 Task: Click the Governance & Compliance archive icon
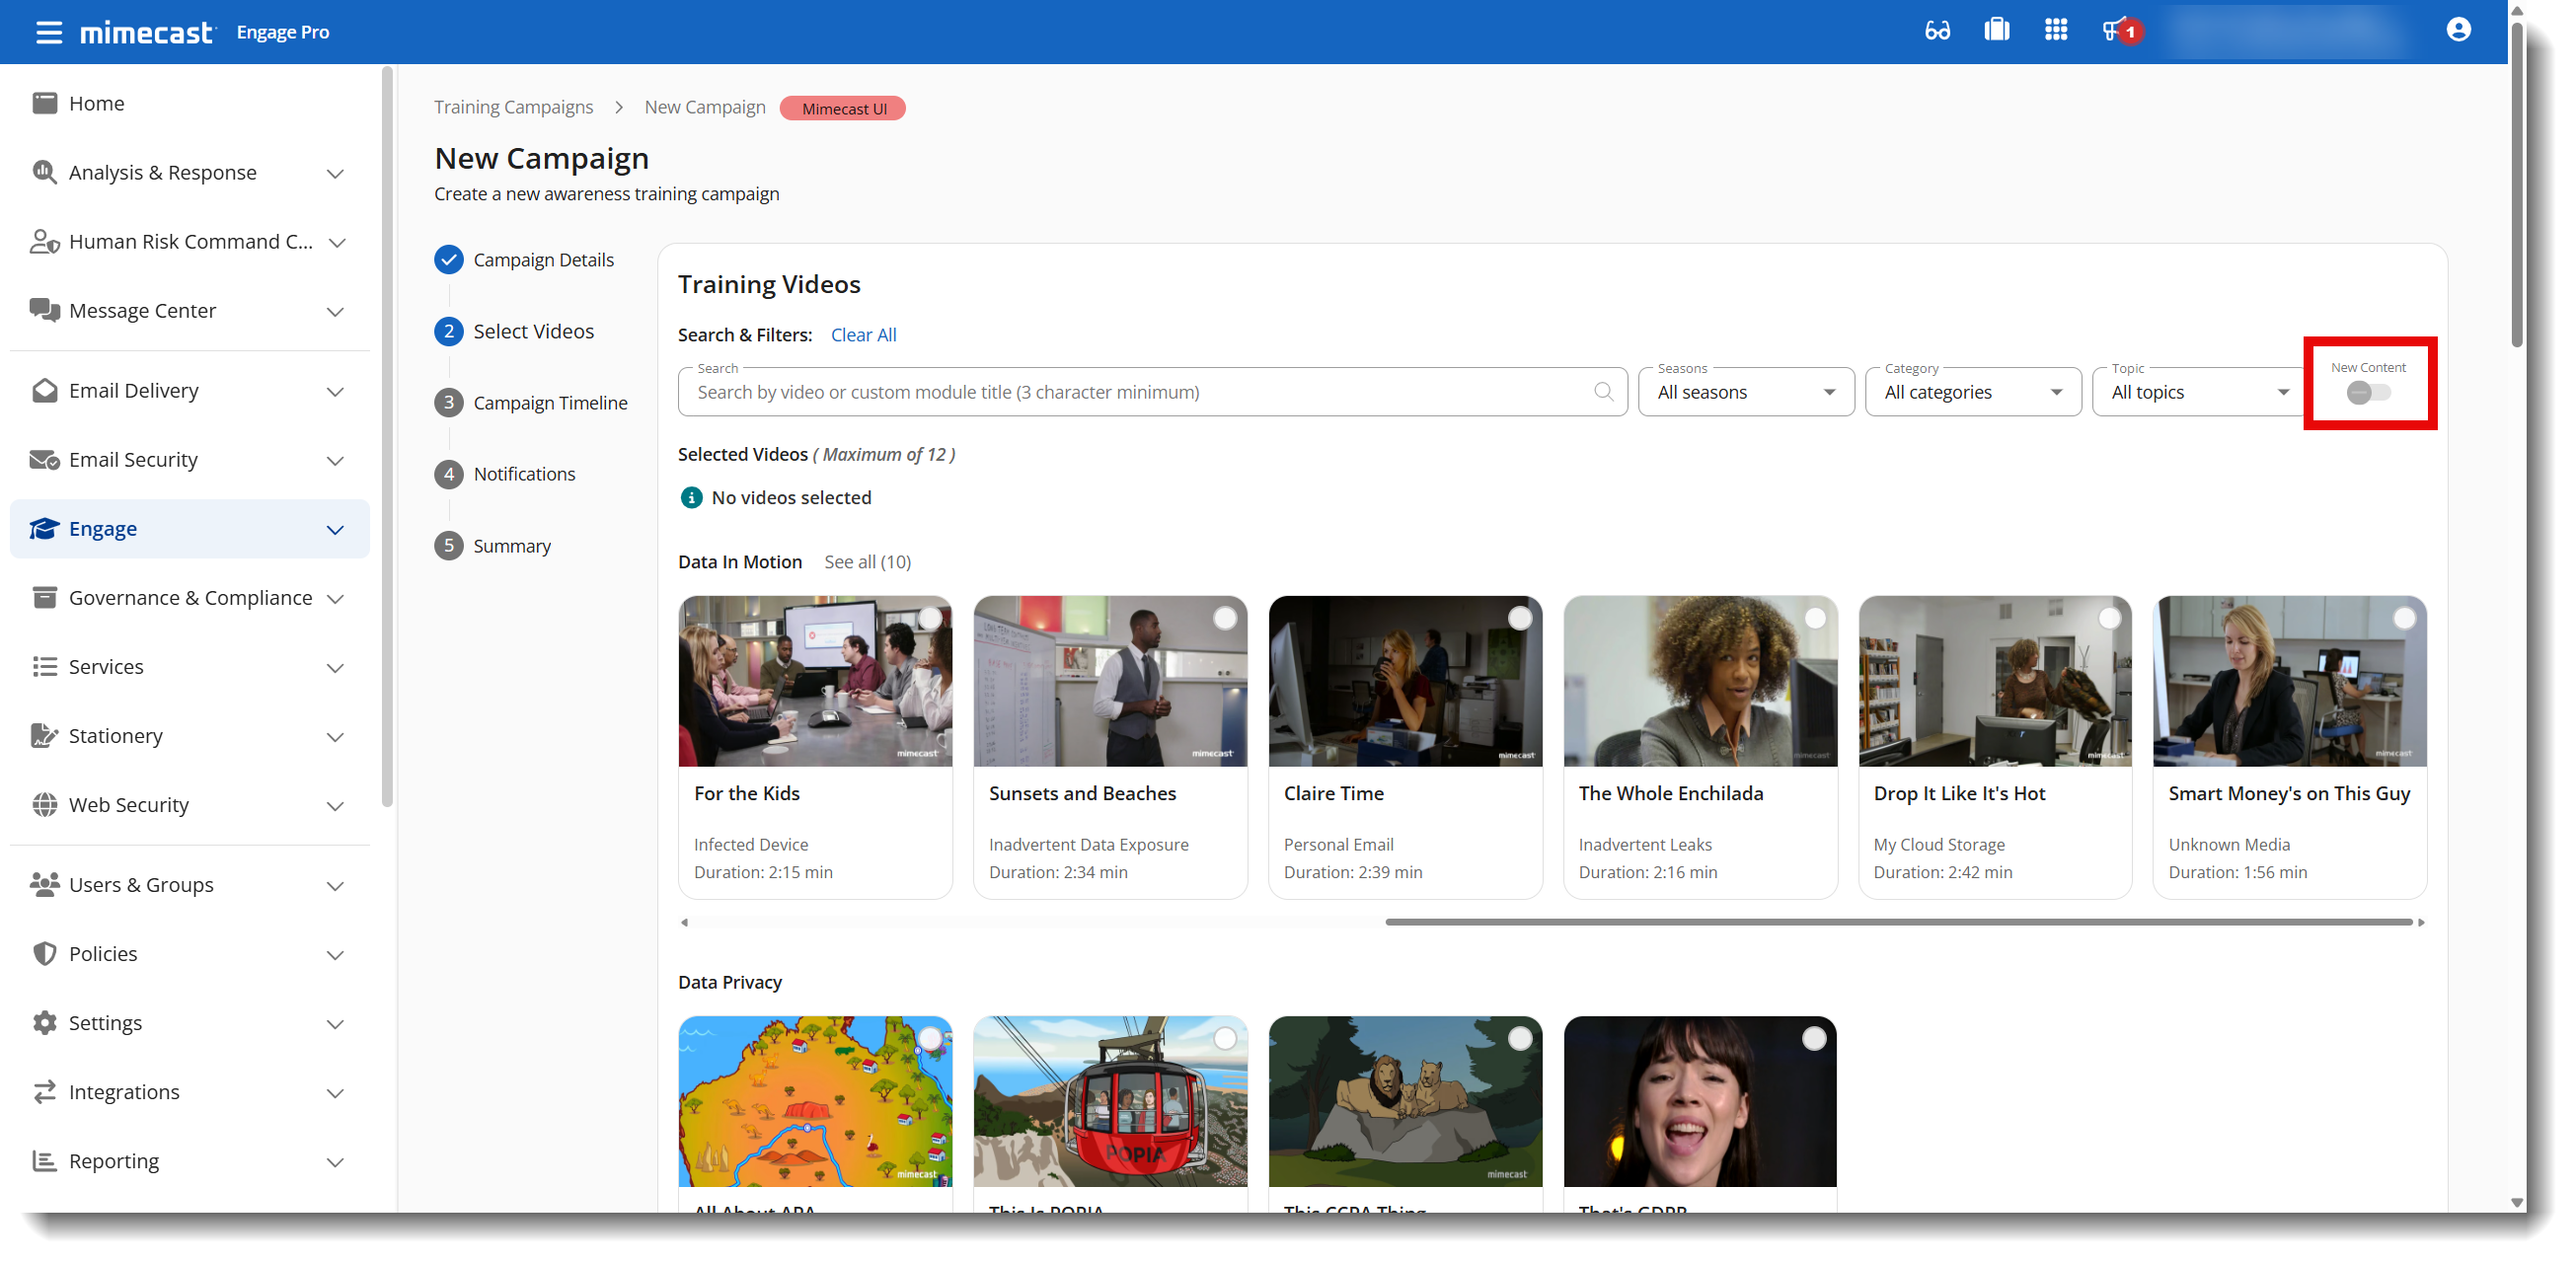coord(44,597)
